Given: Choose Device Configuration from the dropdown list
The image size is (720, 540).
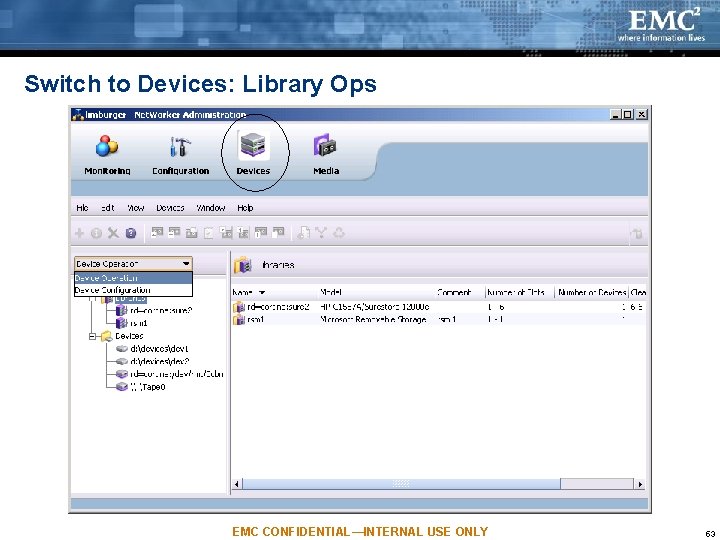Looking at the screenshot, I should coord(133,290).
